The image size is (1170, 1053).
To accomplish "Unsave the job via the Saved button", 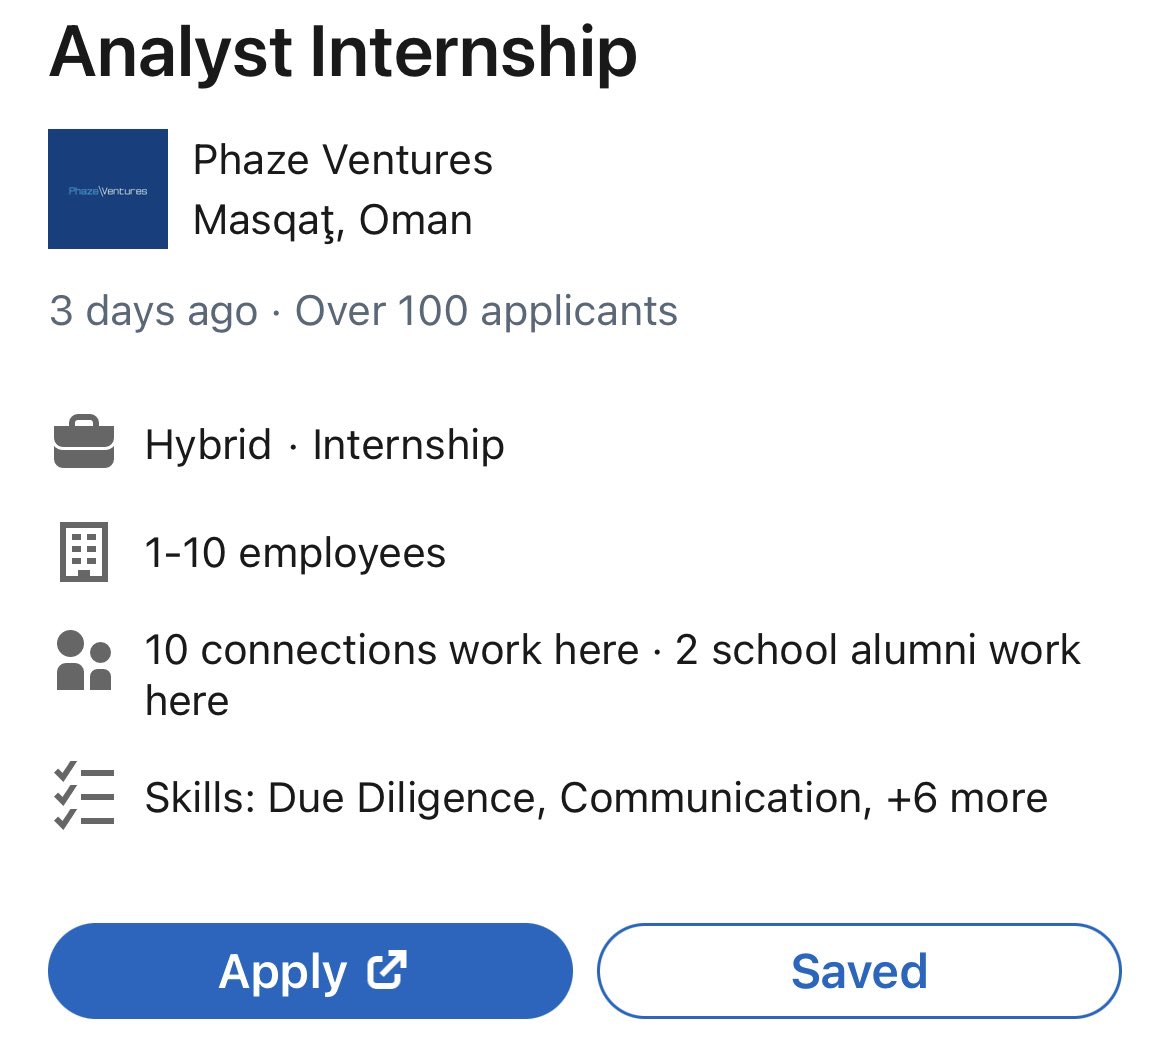I will pyautogui.click(x=859, y=971).
